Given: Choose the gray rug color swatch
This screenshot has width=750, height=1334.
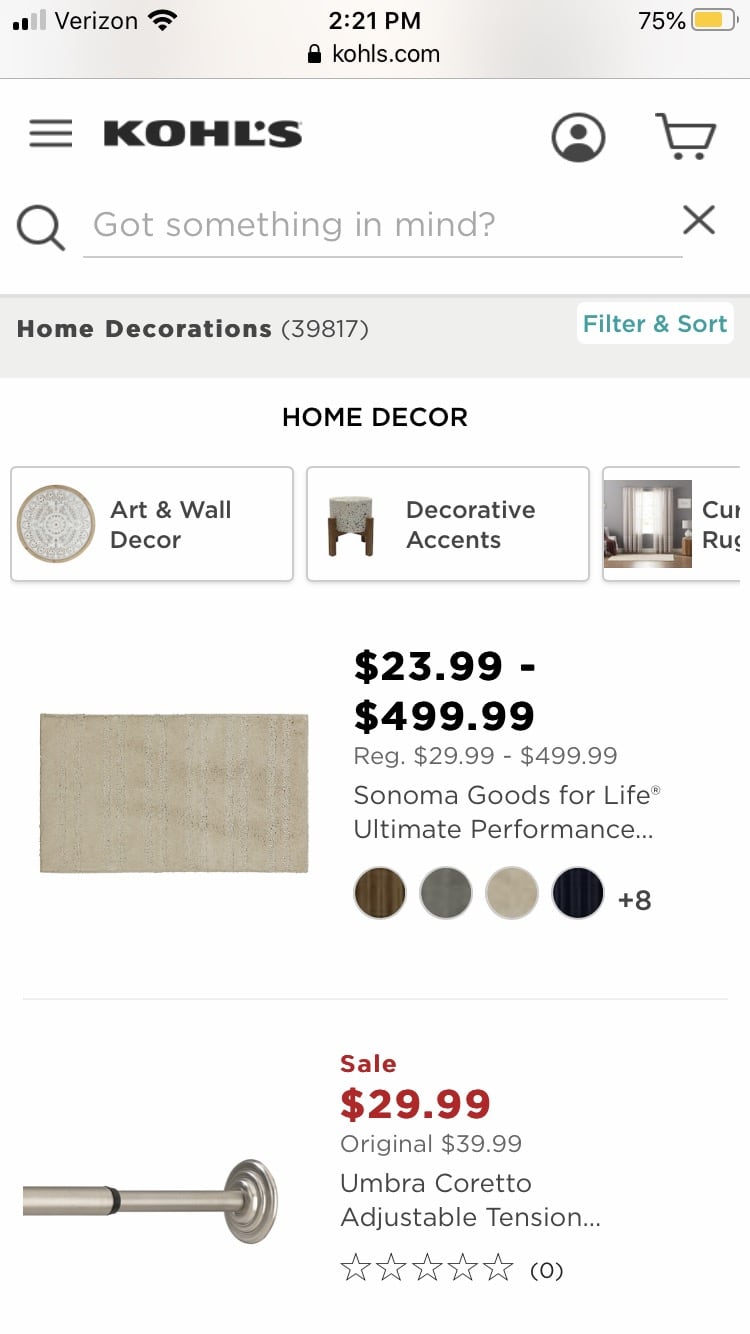Looking at the screenshot, I should click(x=446, y=892).
